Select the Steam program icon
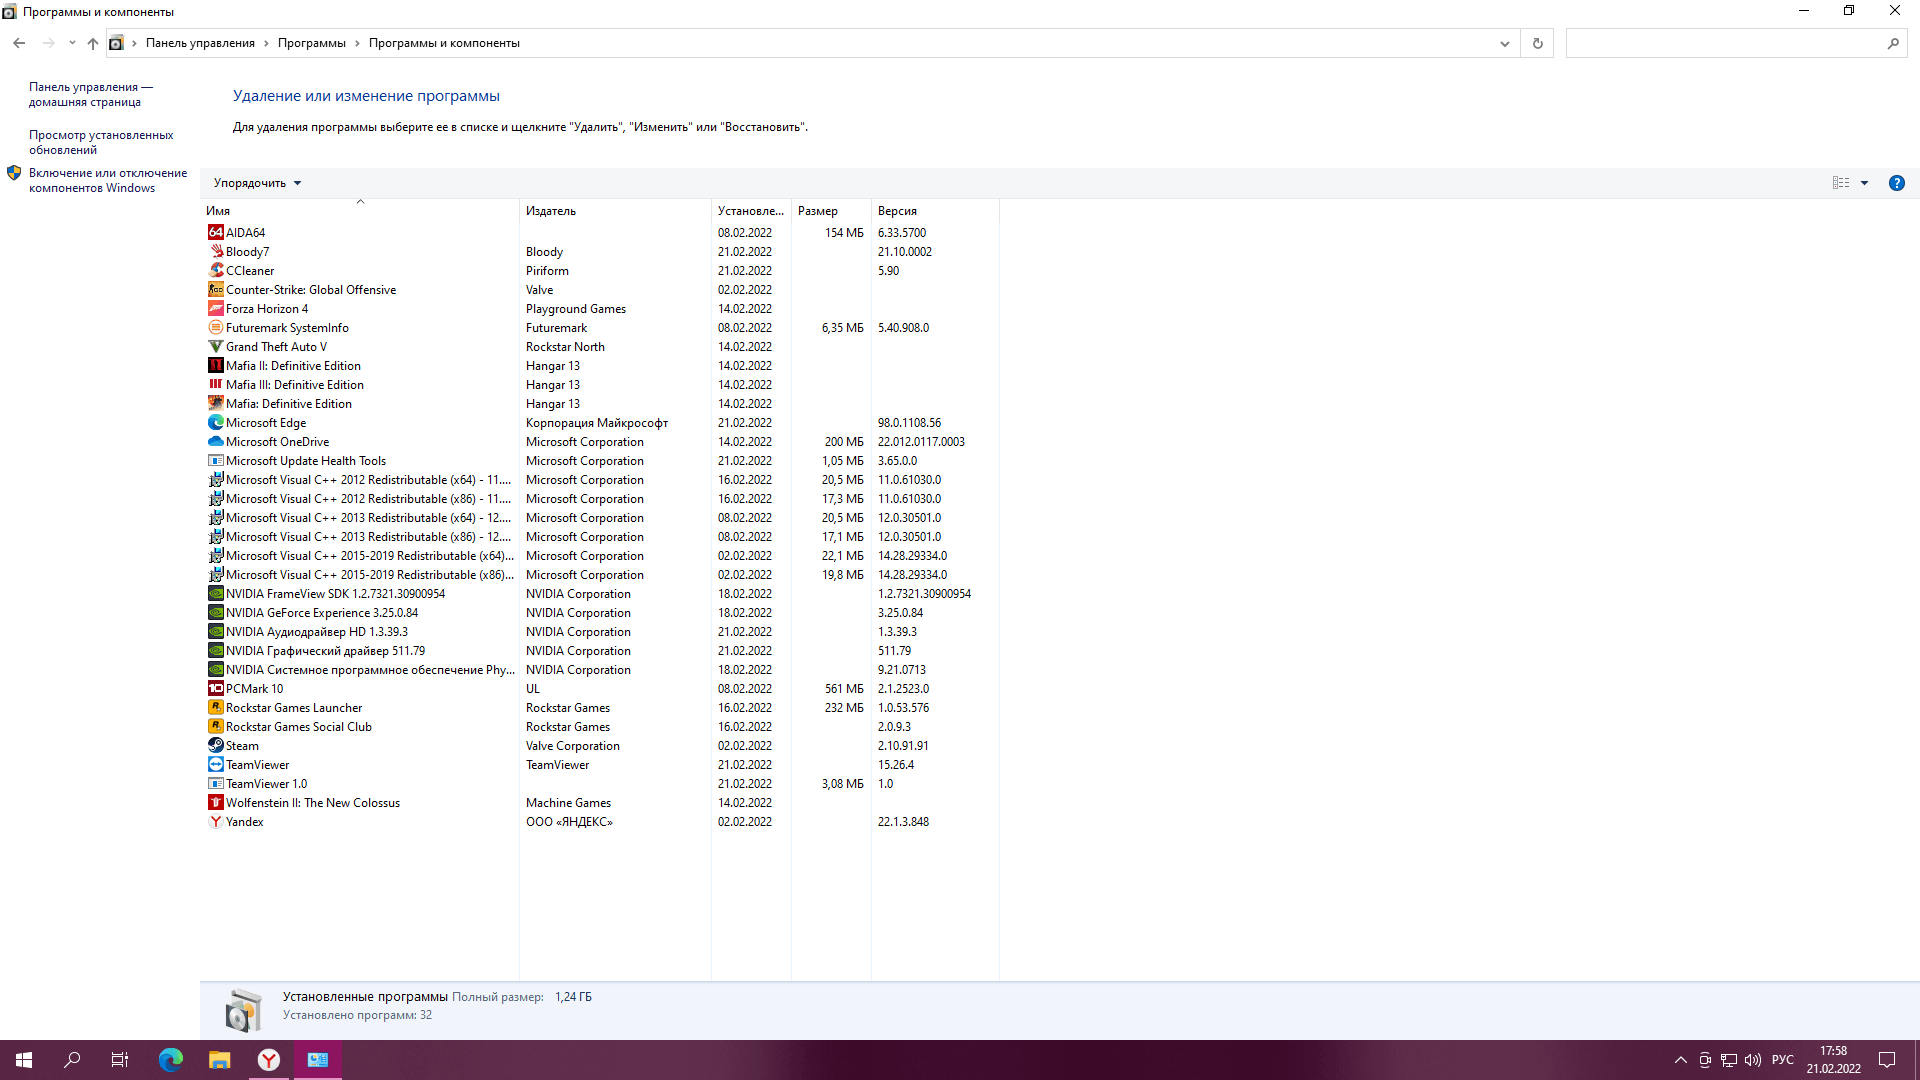The height and width of the screenshot is (1080, 1920). tap(215, 745)
